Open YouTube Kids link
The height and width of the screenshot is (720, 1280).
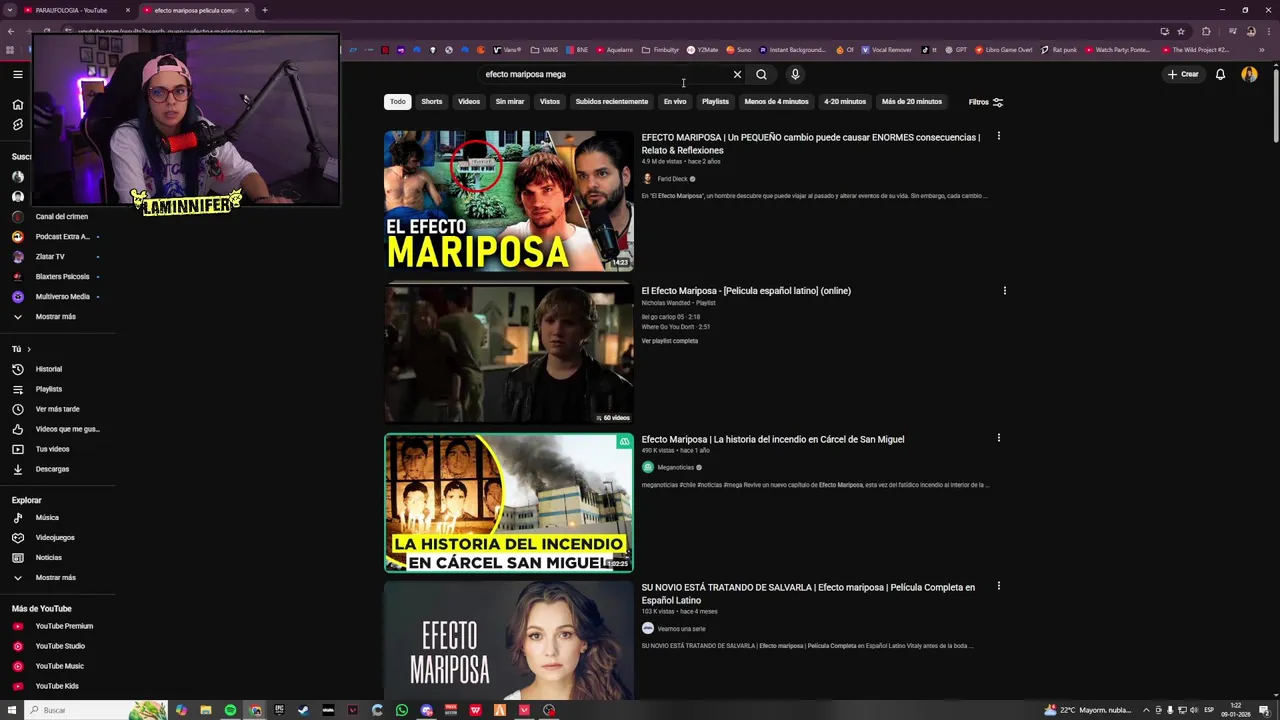[57, 686]
